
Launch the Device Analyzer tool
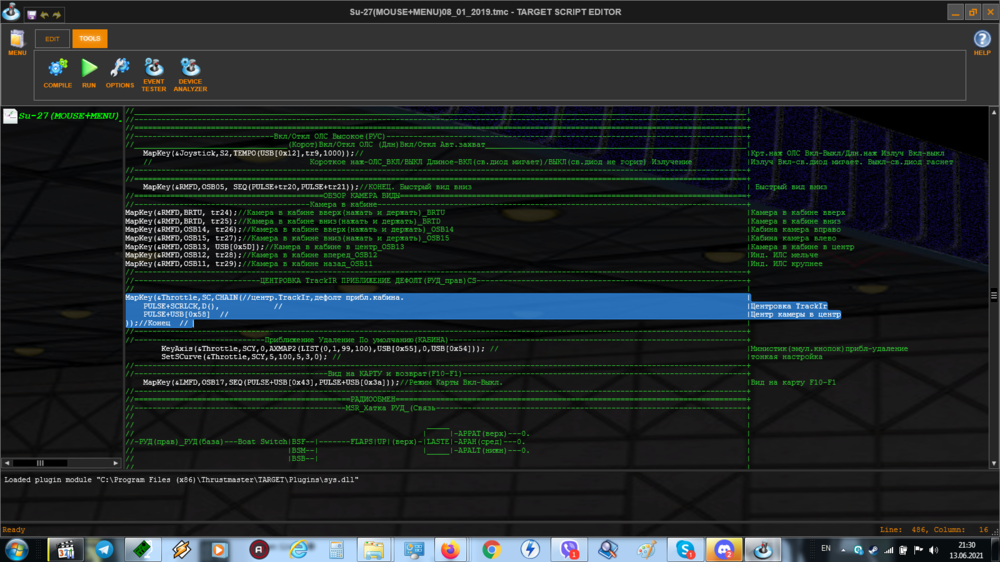pyautogui.click(x=190, y=67)
